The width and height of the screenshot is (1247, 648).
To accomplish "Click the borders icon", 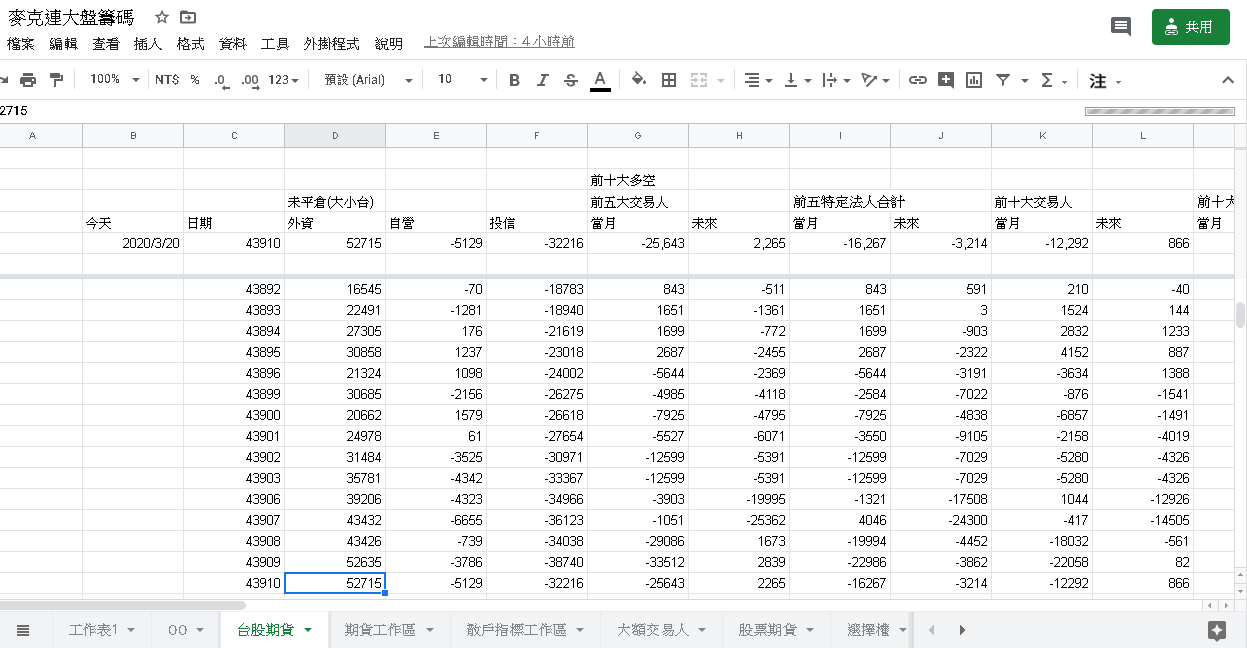I will [669, 80].
